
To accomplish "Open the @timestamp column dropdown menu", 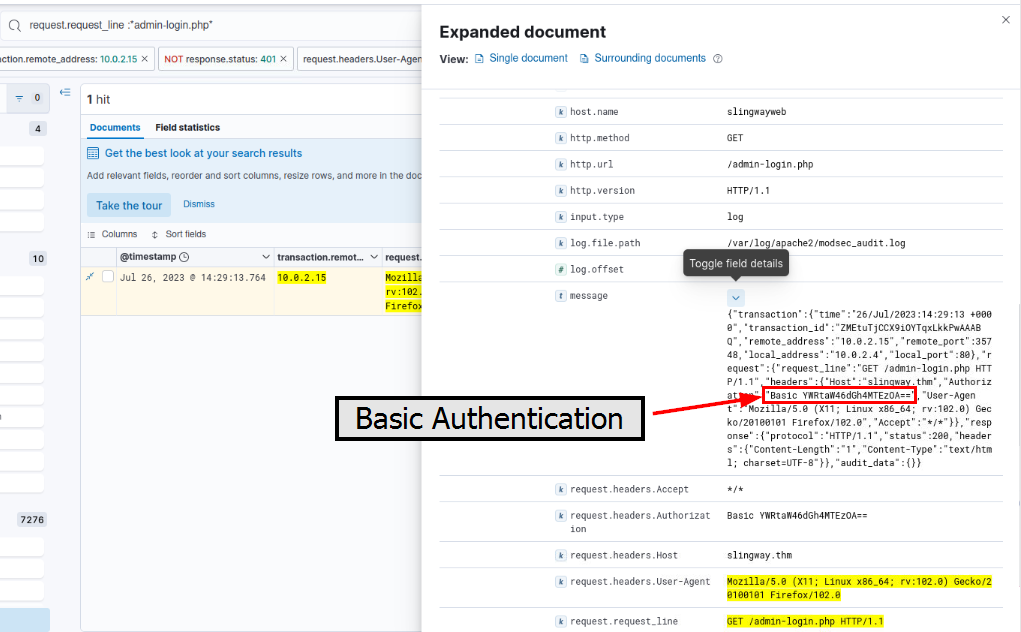I will click(x=266, y=258).
